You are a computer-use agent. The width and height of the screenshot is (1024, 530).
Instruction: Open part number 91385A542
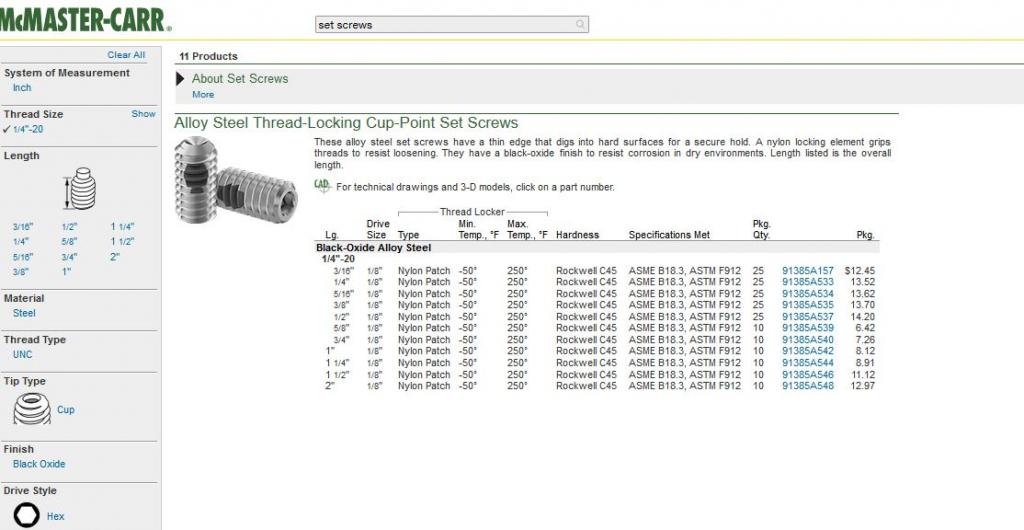pos(808,351)
